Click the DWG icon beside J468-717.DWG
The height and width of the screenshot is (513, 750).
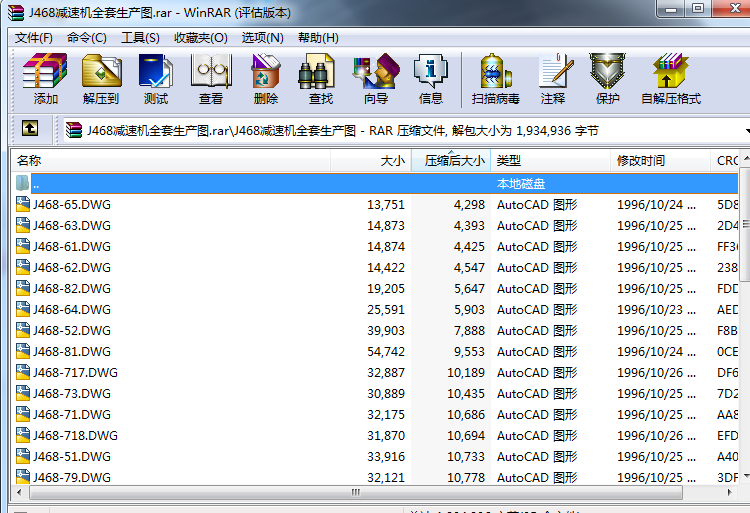coord(23,372)
